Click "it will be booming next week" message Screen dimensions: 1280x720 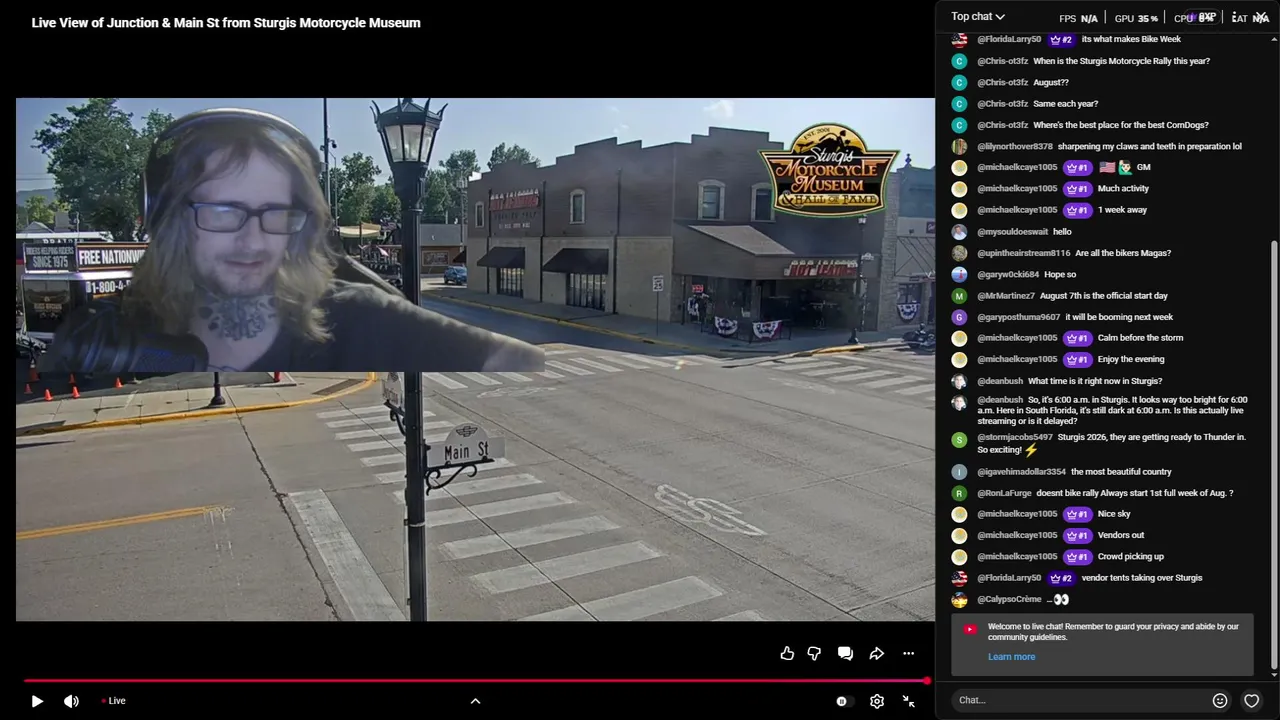[x=1119, y=317]
